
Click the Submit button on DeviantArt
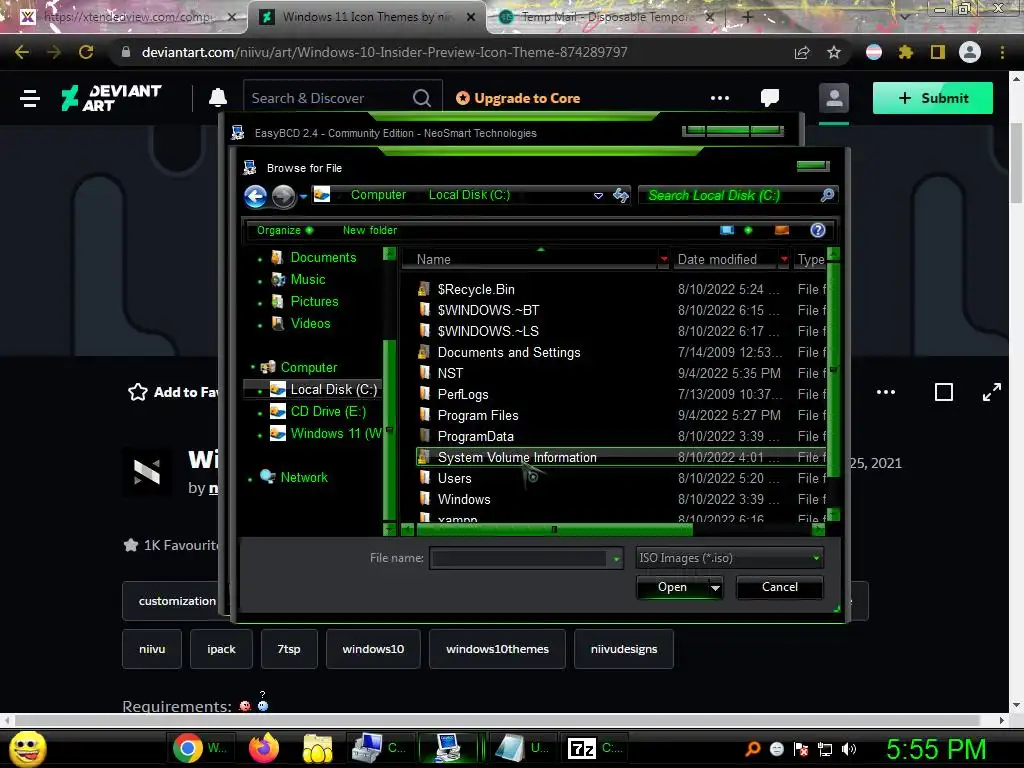[933, 98]
